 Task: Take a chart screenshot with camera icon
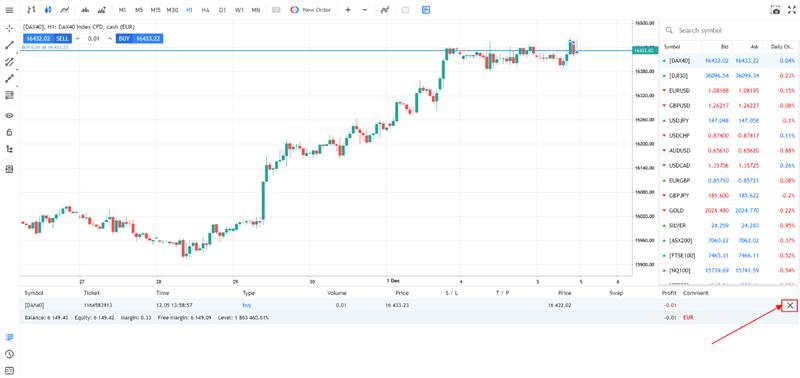(x=776, y=10)
